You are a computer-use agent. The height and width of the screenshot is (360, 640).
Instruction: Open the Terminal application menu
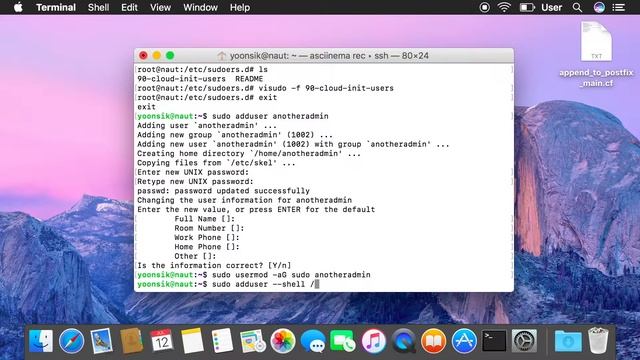pos(56,7)
